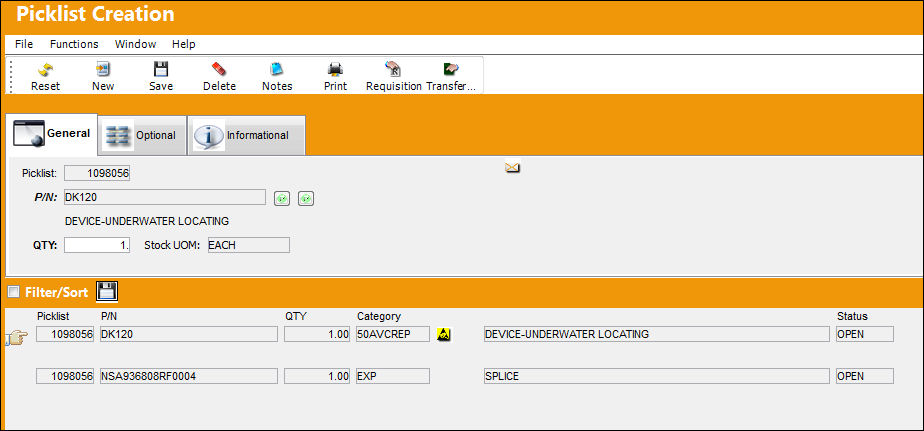The width and height of the screenshot is (924, 431).
Task: Click the envelope mail icon
Action: (513, 168)
